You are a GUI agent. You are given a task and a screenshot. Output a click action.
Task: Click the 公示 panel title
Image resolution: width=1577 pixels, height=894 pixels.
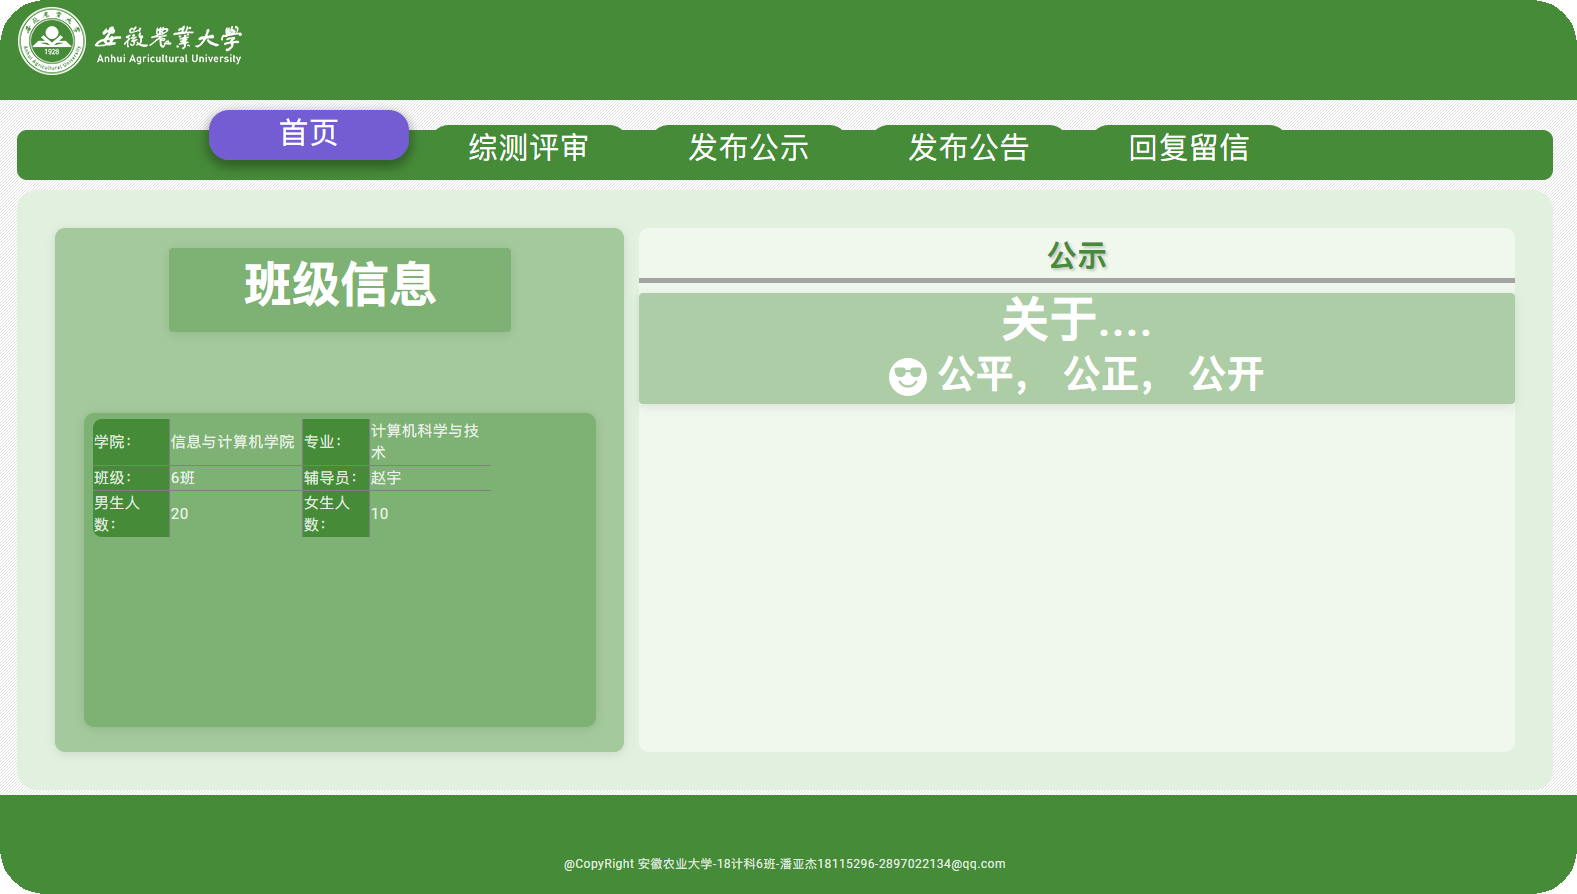(x=1077, y=255)
